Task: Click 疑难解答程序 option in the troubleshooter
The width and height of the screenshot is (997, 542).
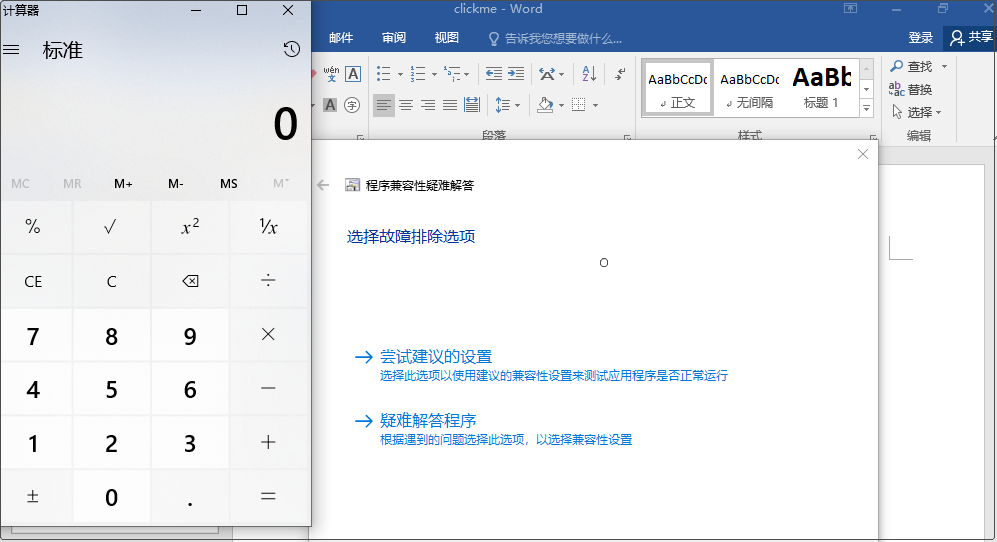Action: (x=428, y=420)
